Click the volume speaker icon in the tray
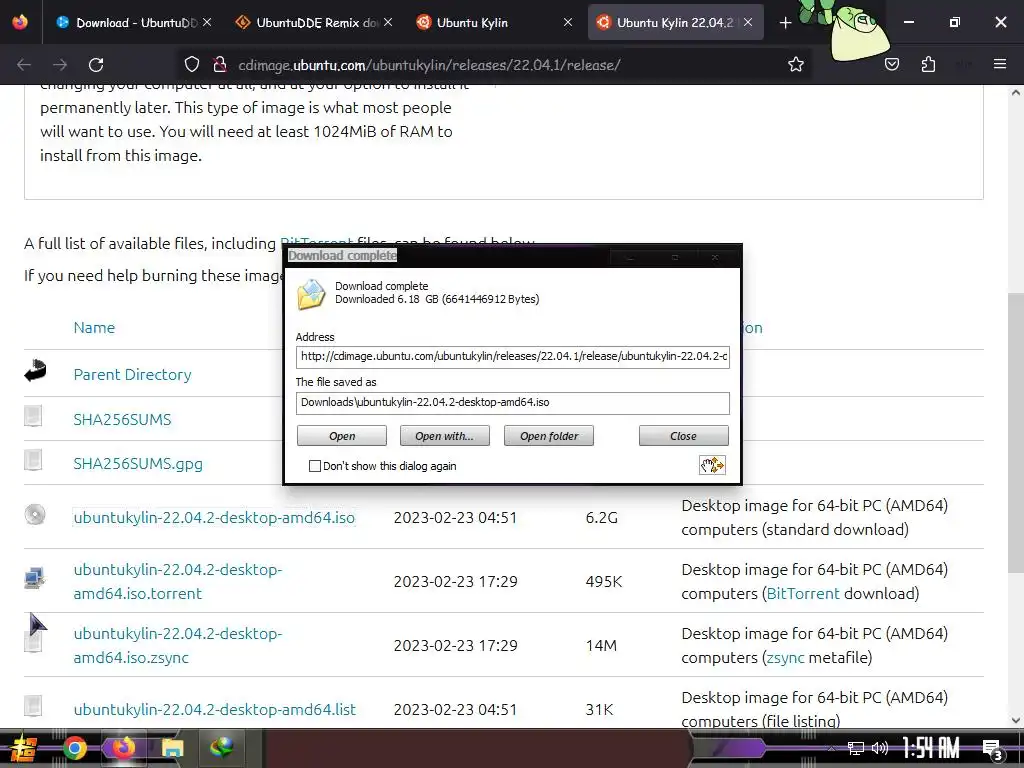The height and width of the screenshot is (768, 1024). click(x=880, y=748)
